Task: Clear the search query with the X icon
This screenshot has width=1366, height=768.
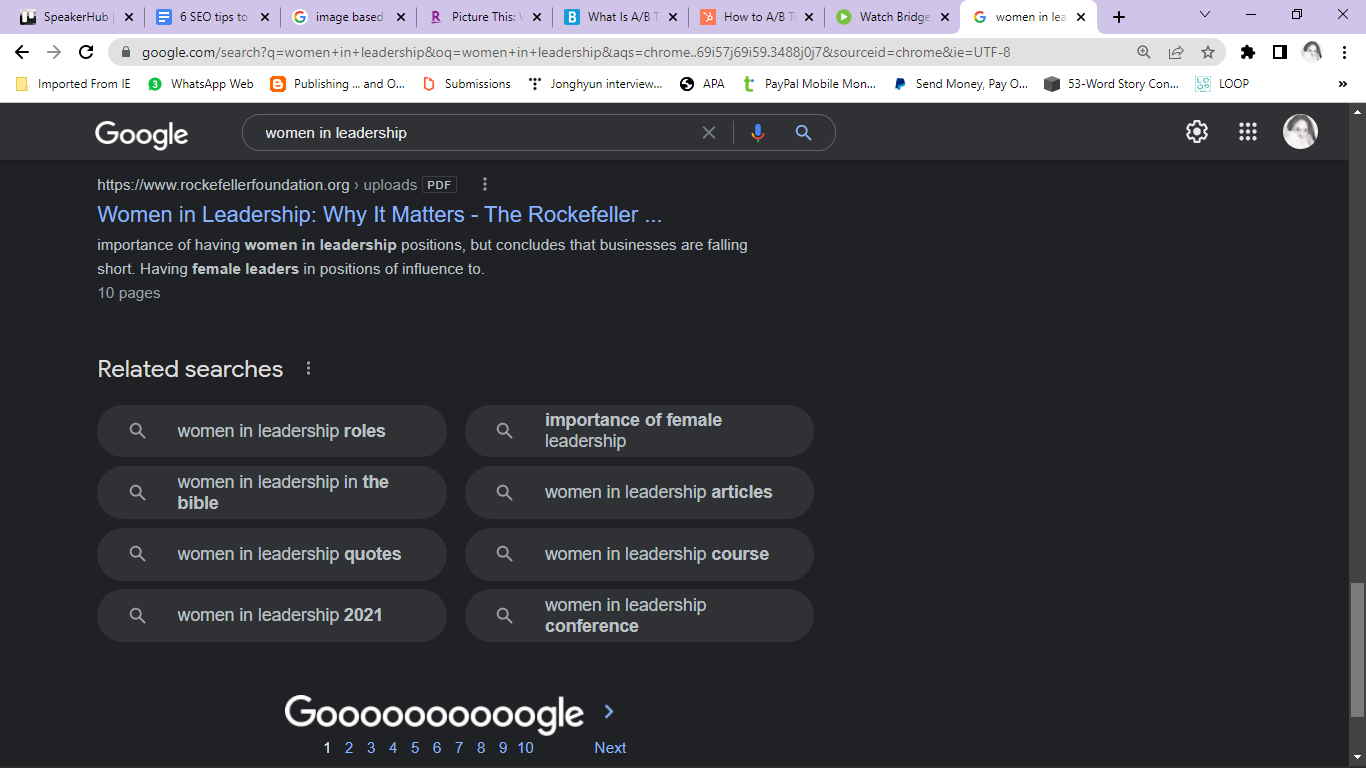Action: tap(709, 132)
